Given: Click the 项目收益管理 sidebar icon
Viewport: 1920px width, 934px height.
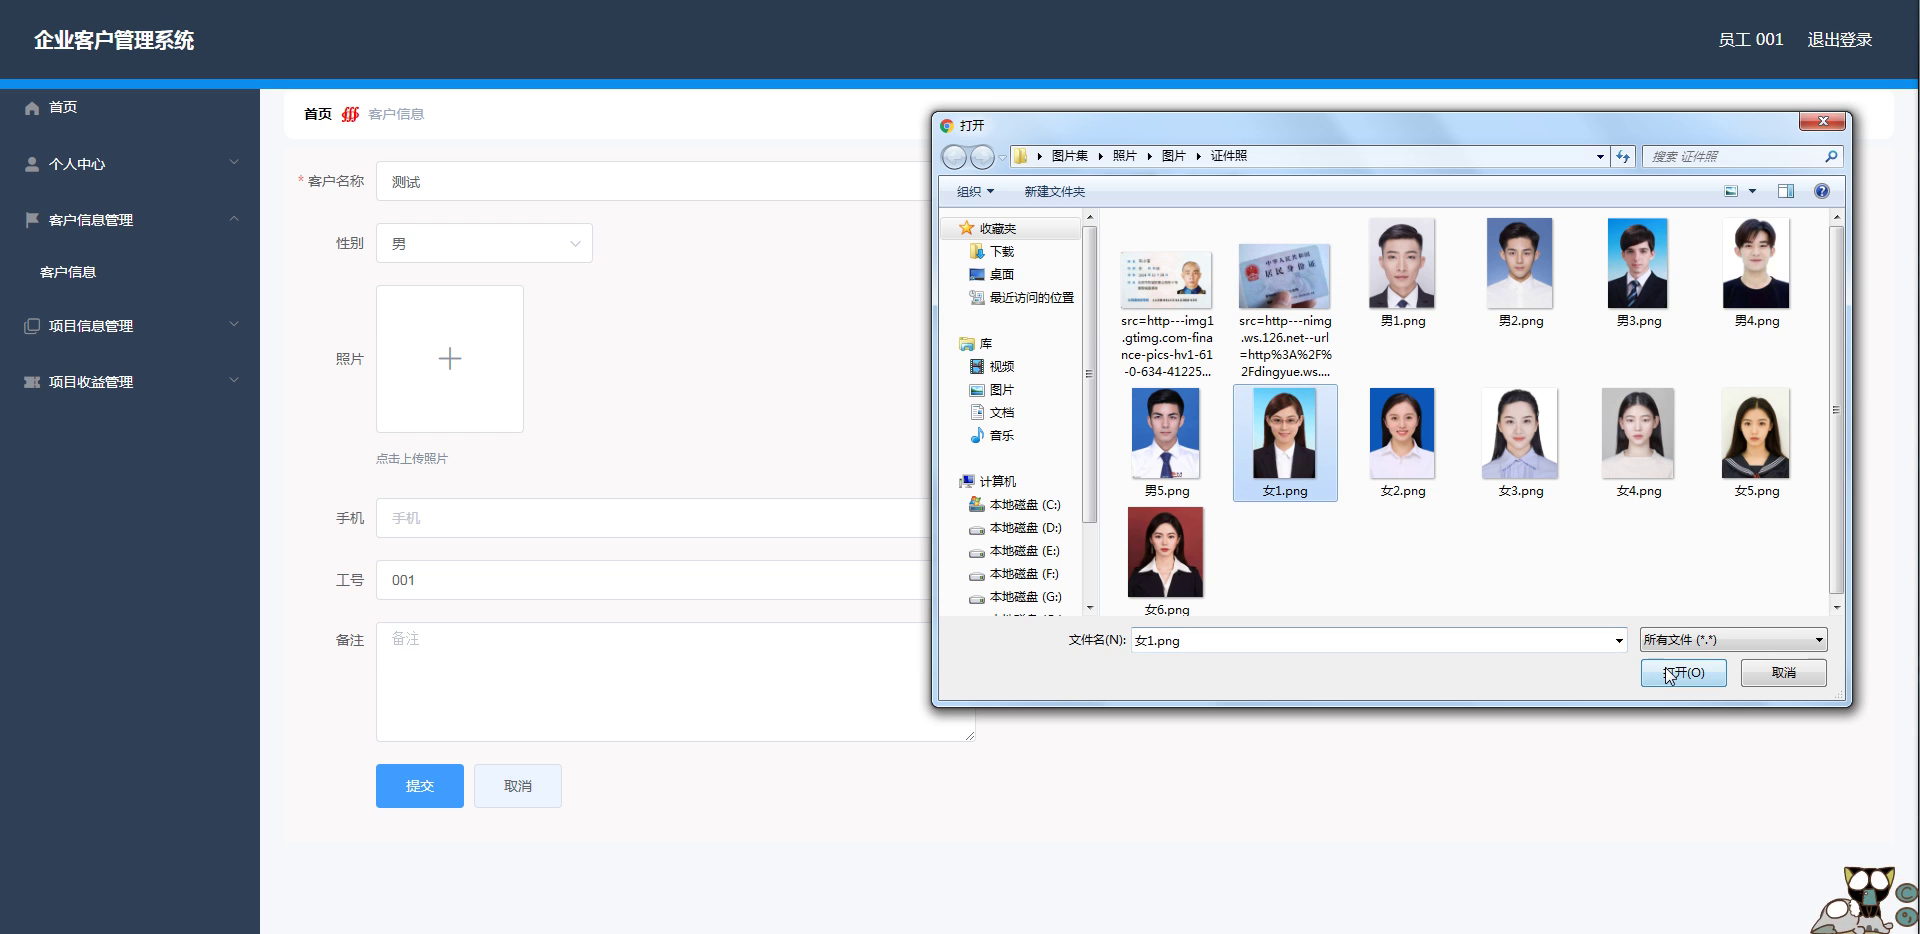Looking at the screenshot, I should [x=32, y=382].
